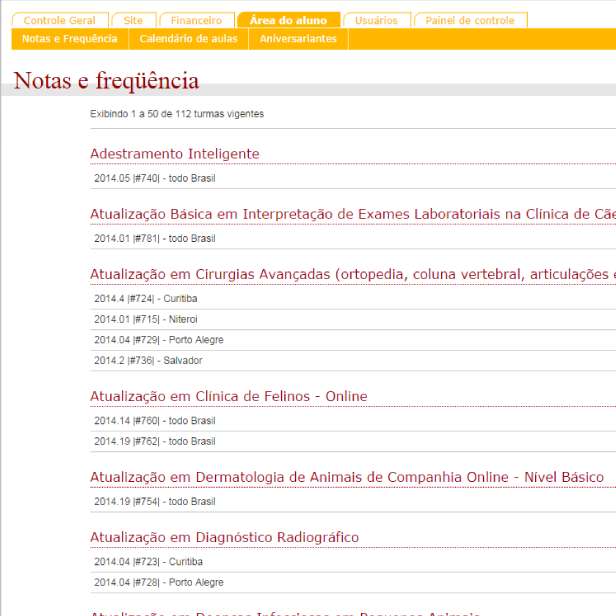Open Atualização em Cirurgias Avançadas course
Viewport: 616px width, 616px height.
coord(351,274)
